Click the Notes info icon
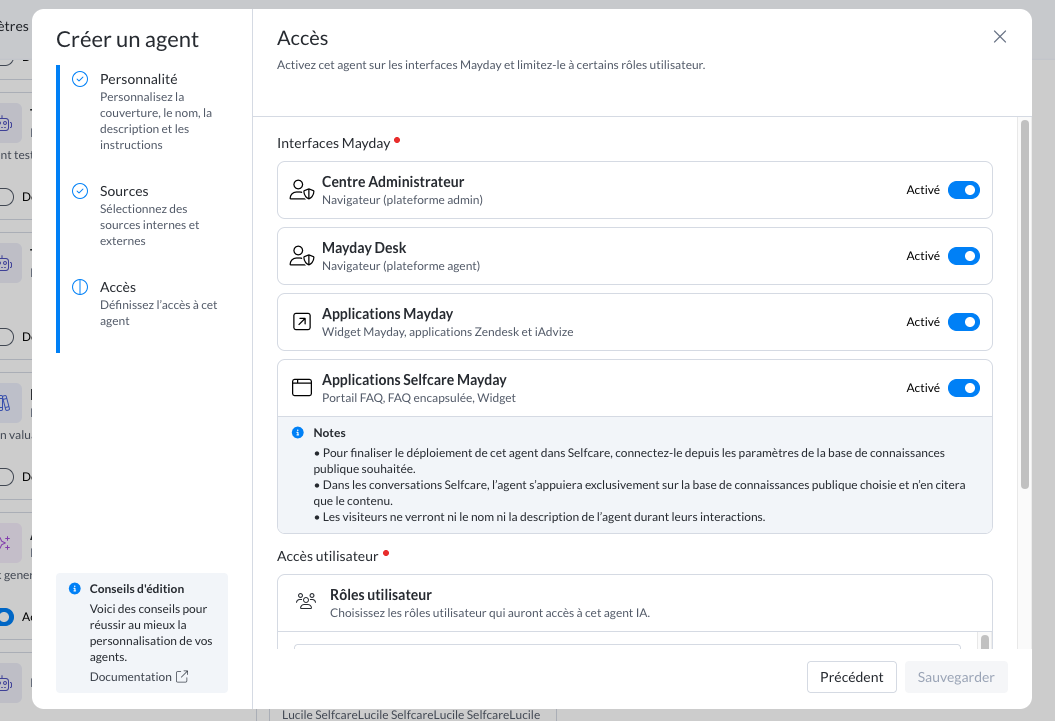Image resolution: width=1055 pixels, height=721 pixels. [297, 433]
